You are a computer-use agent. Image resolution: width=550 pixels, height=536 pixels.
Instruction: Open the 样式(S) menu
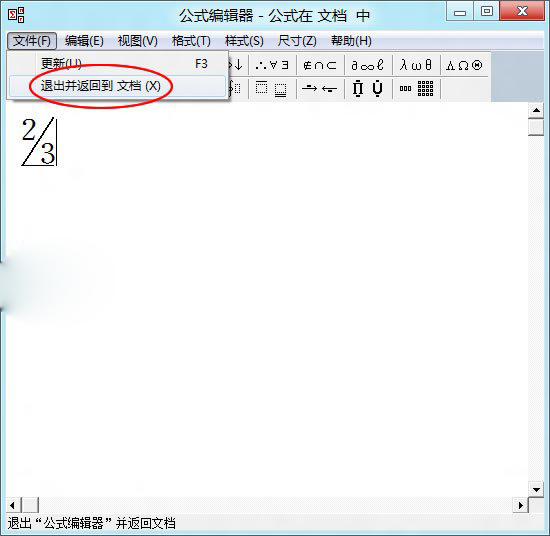point(244,41)
